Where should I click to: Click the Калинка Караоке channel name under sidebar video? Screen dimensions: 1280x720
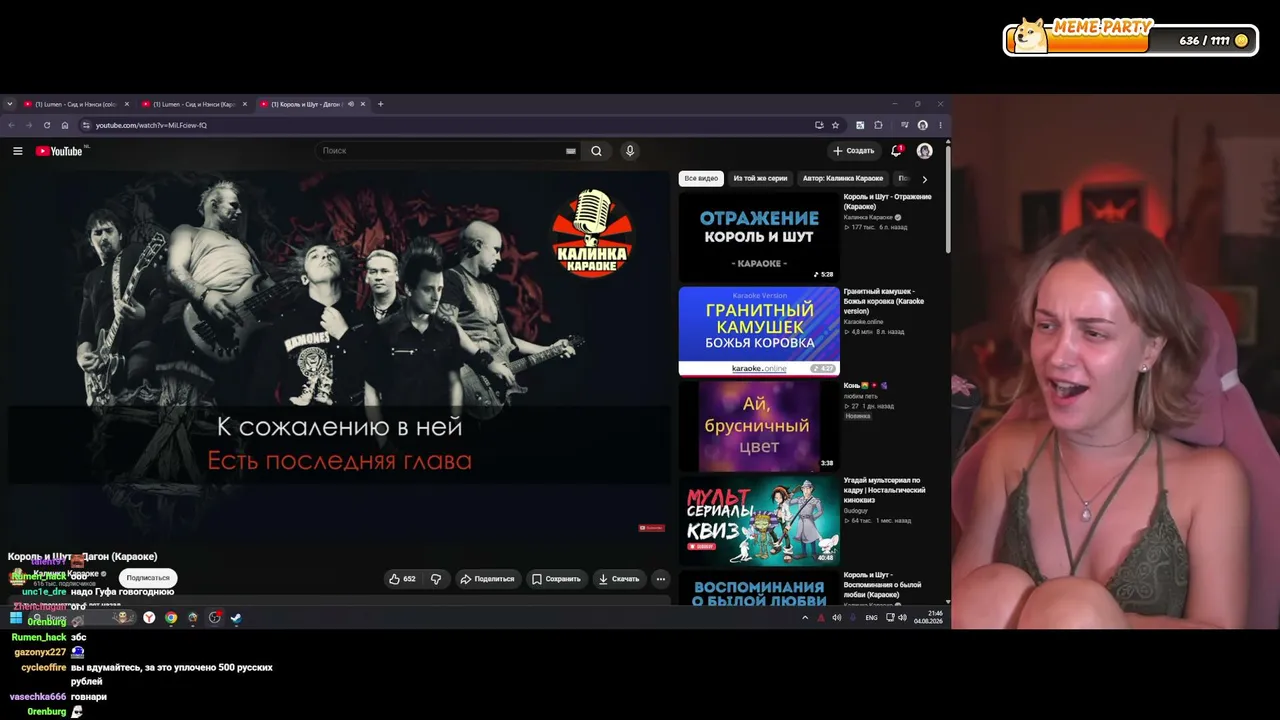[869, 217]
